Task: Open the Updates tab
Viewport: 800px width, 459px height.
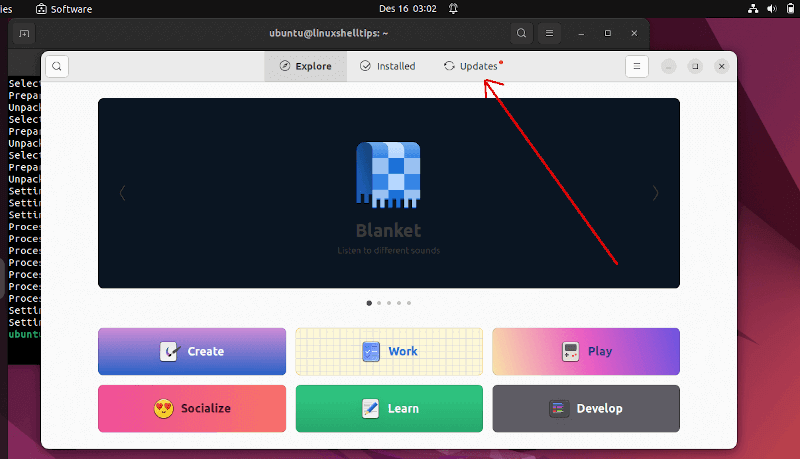Action: [472, 66]
